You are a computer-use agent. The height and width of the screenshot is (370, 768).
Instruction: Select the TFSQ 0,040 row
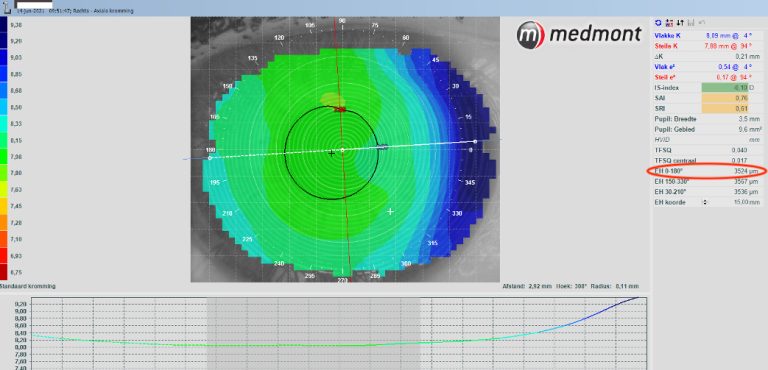tap(708, 149)
